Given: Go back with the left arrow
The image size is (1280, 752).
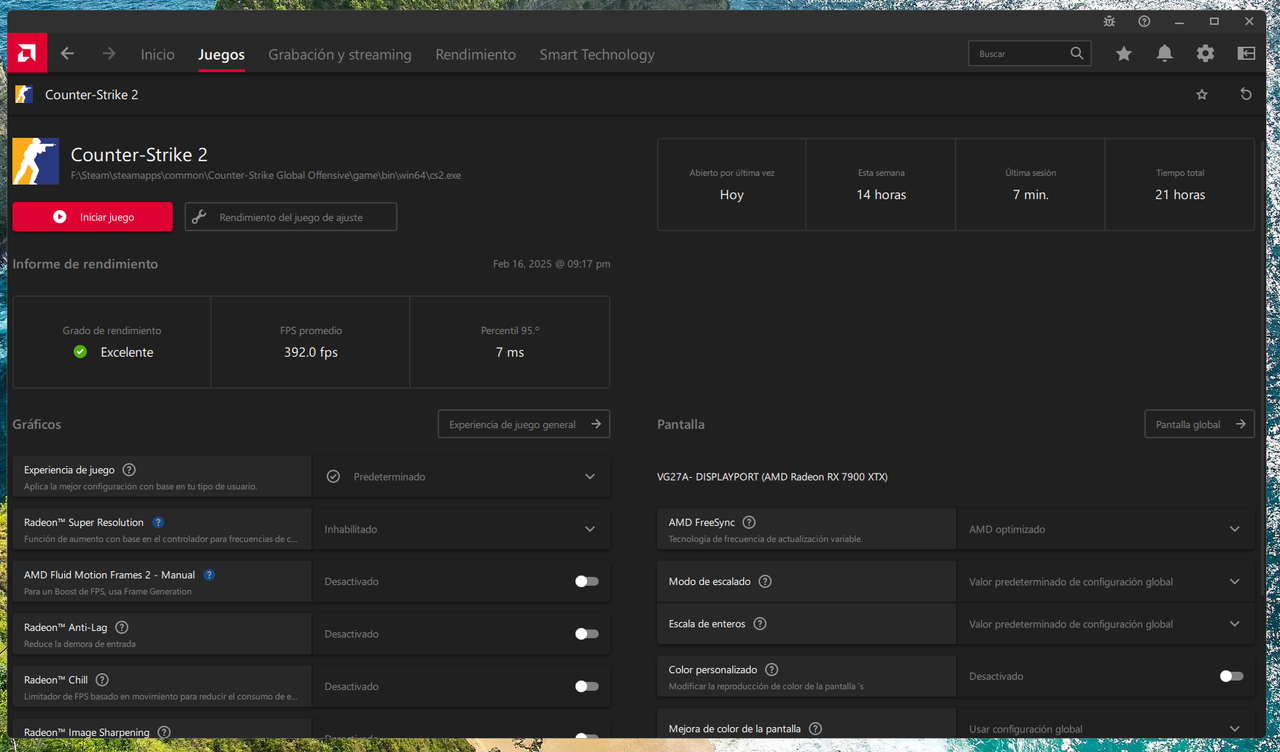Looking at the screenshot, I should tap(67, 54).
